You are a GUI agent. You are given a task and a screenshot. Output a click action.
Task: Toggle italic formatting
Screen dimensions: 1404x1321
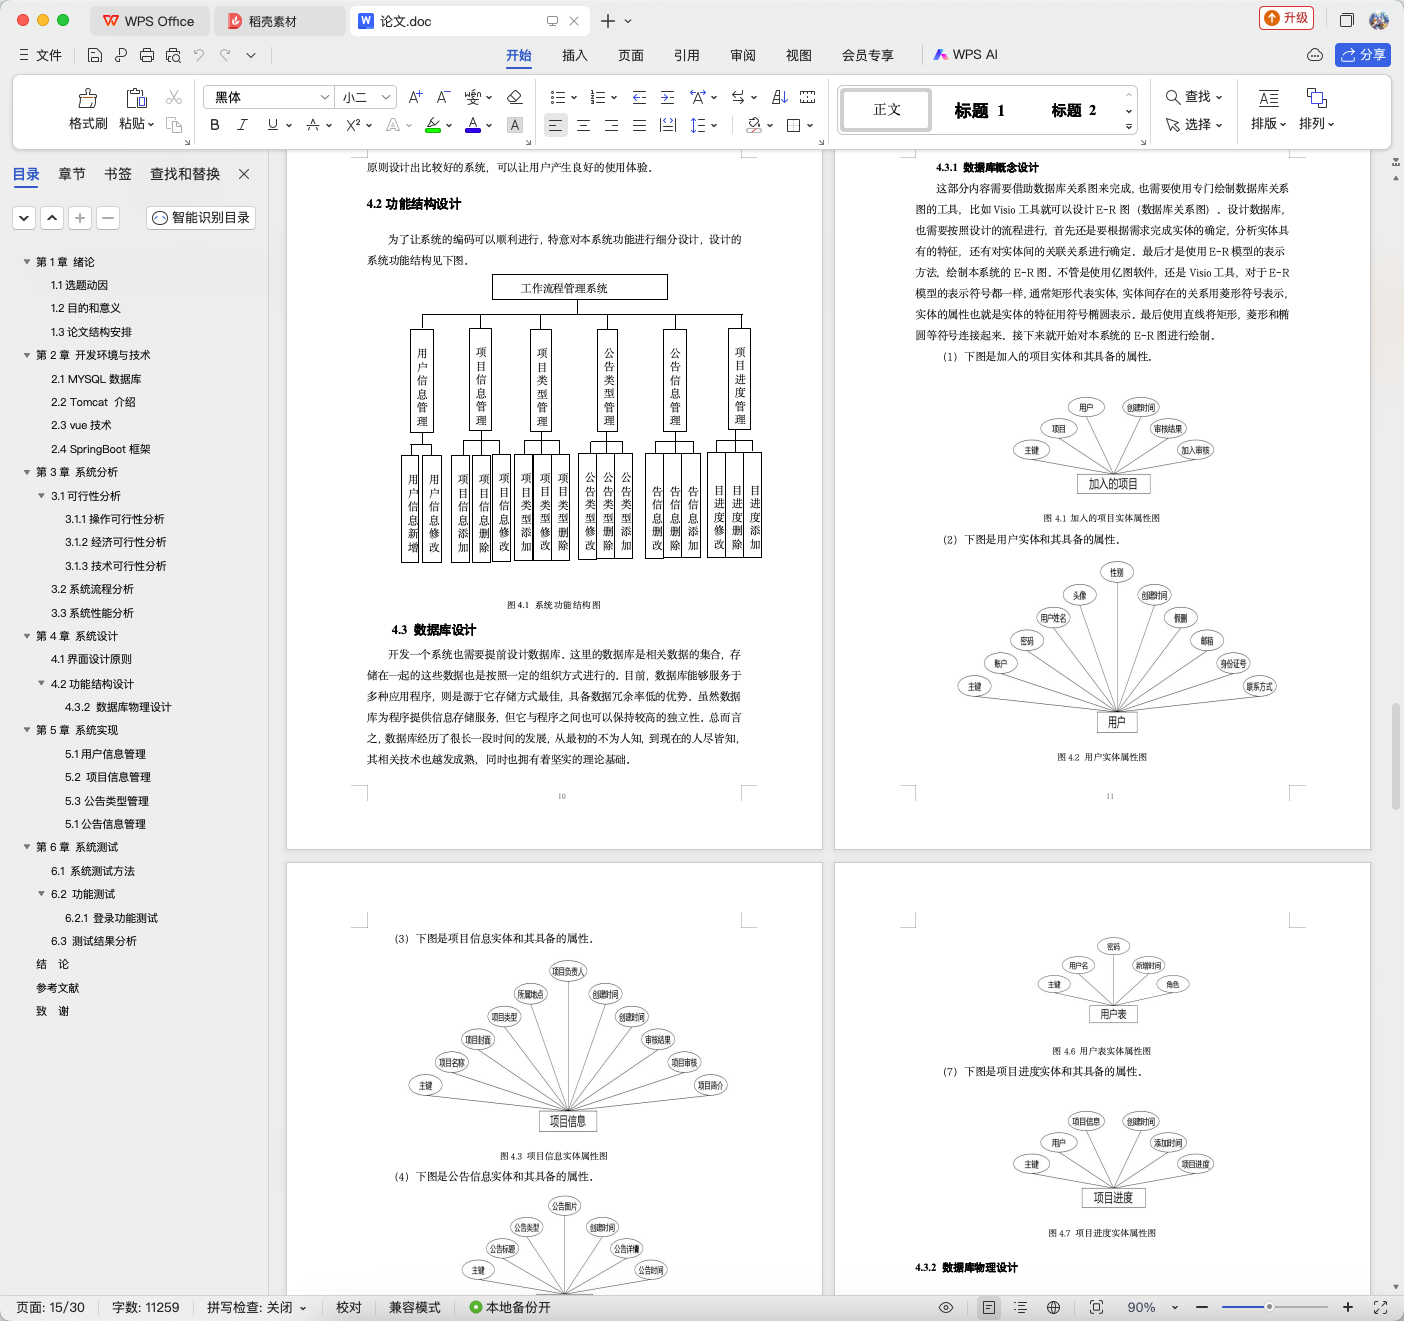[x=242, y=125]
